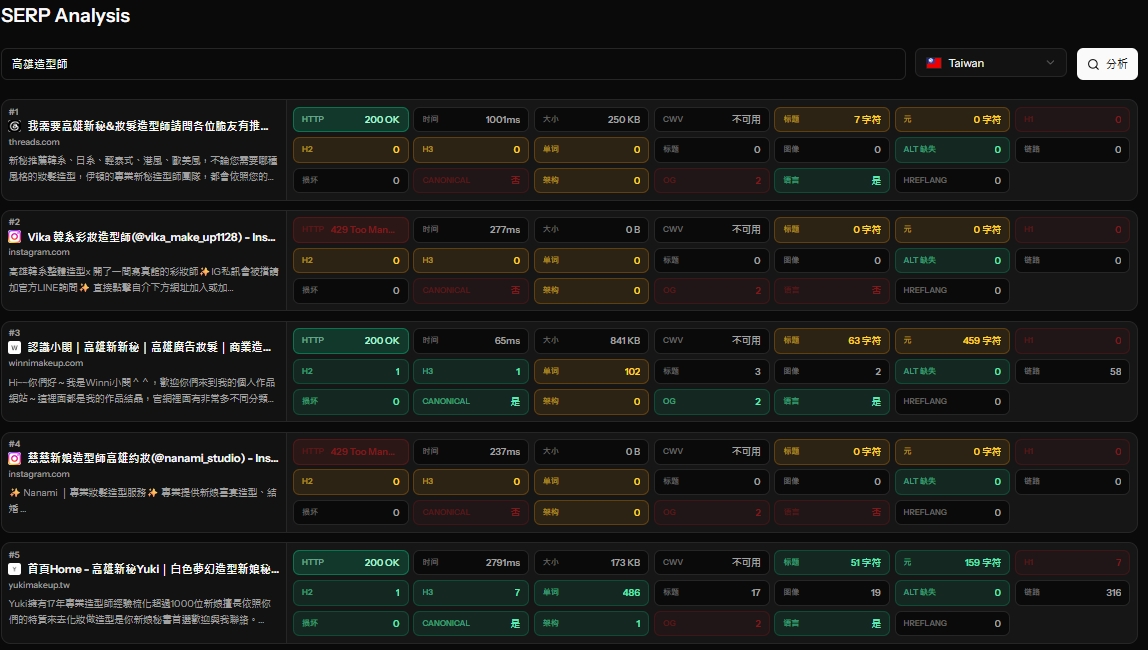Click the word count cell showing 486
Screen dimensions: 1148x650
[591, 592]
